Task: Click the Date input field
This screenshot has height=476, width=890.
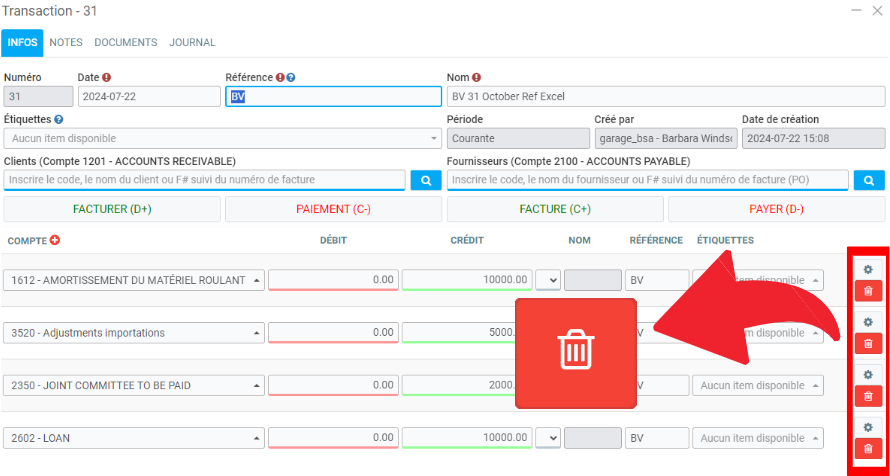Action: coord(148,96)
